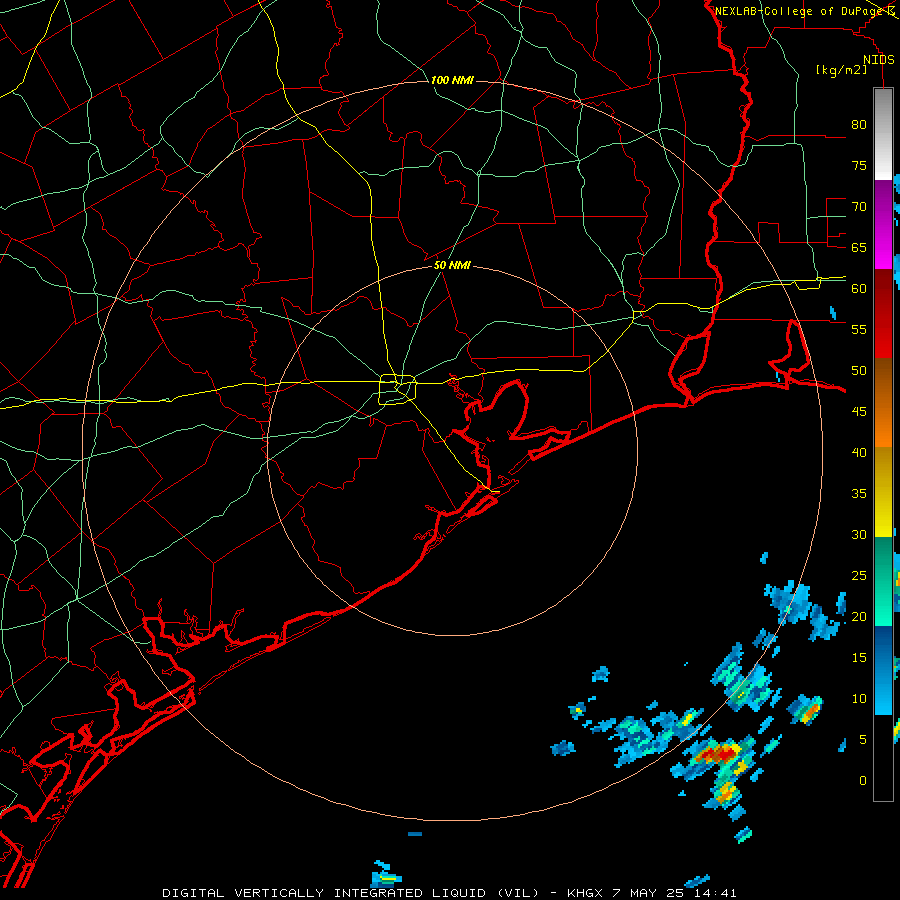Click the 15 value on the scale
Image resolution: width=900 pixels, height=900 pixels.
click(x=859, y=657)
